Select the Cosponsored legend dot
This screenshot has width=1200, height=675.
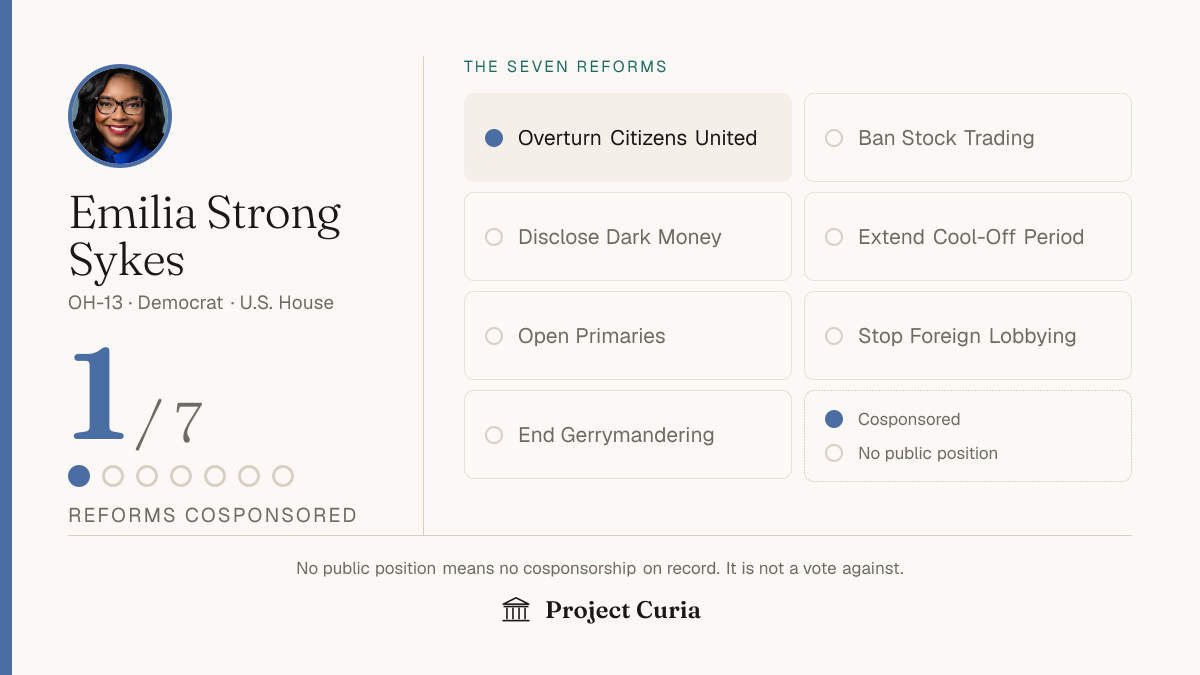click(x=834, y=419)
